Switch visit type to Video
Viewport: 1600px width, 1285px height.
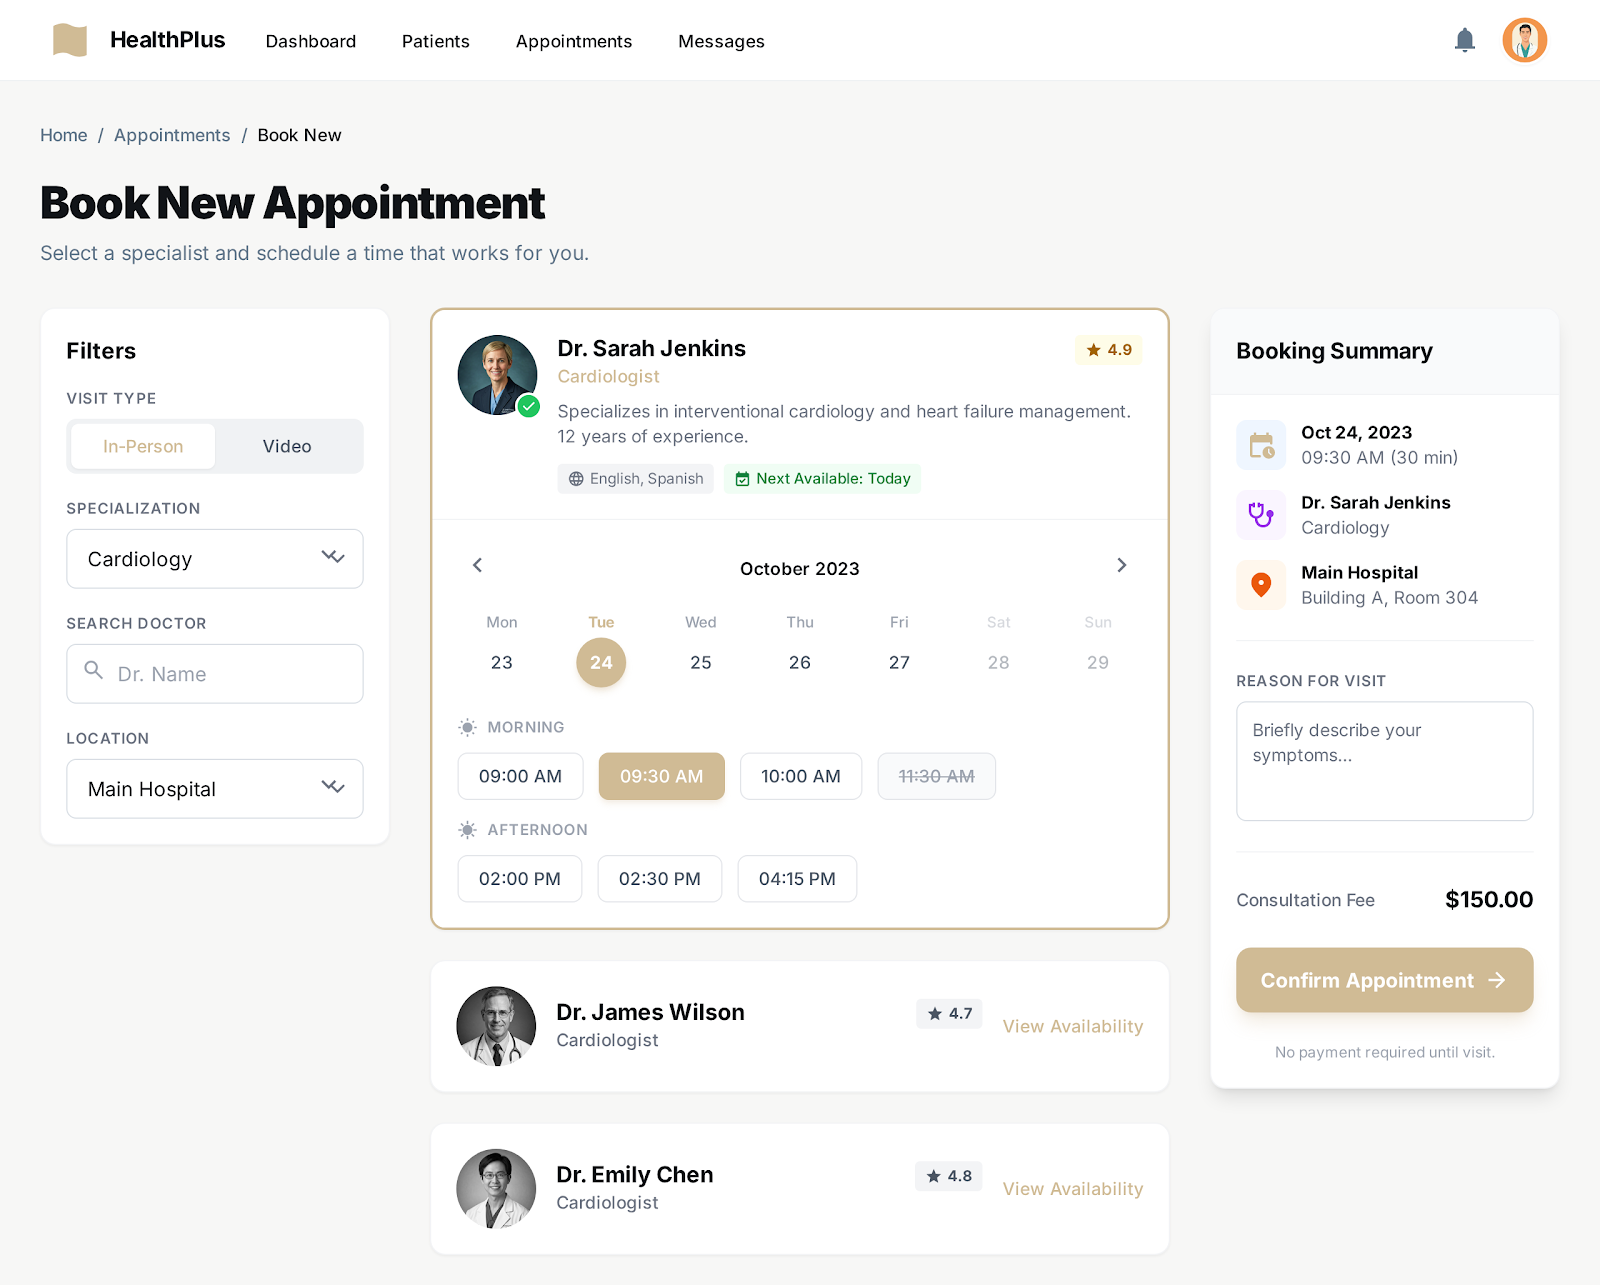287,446
